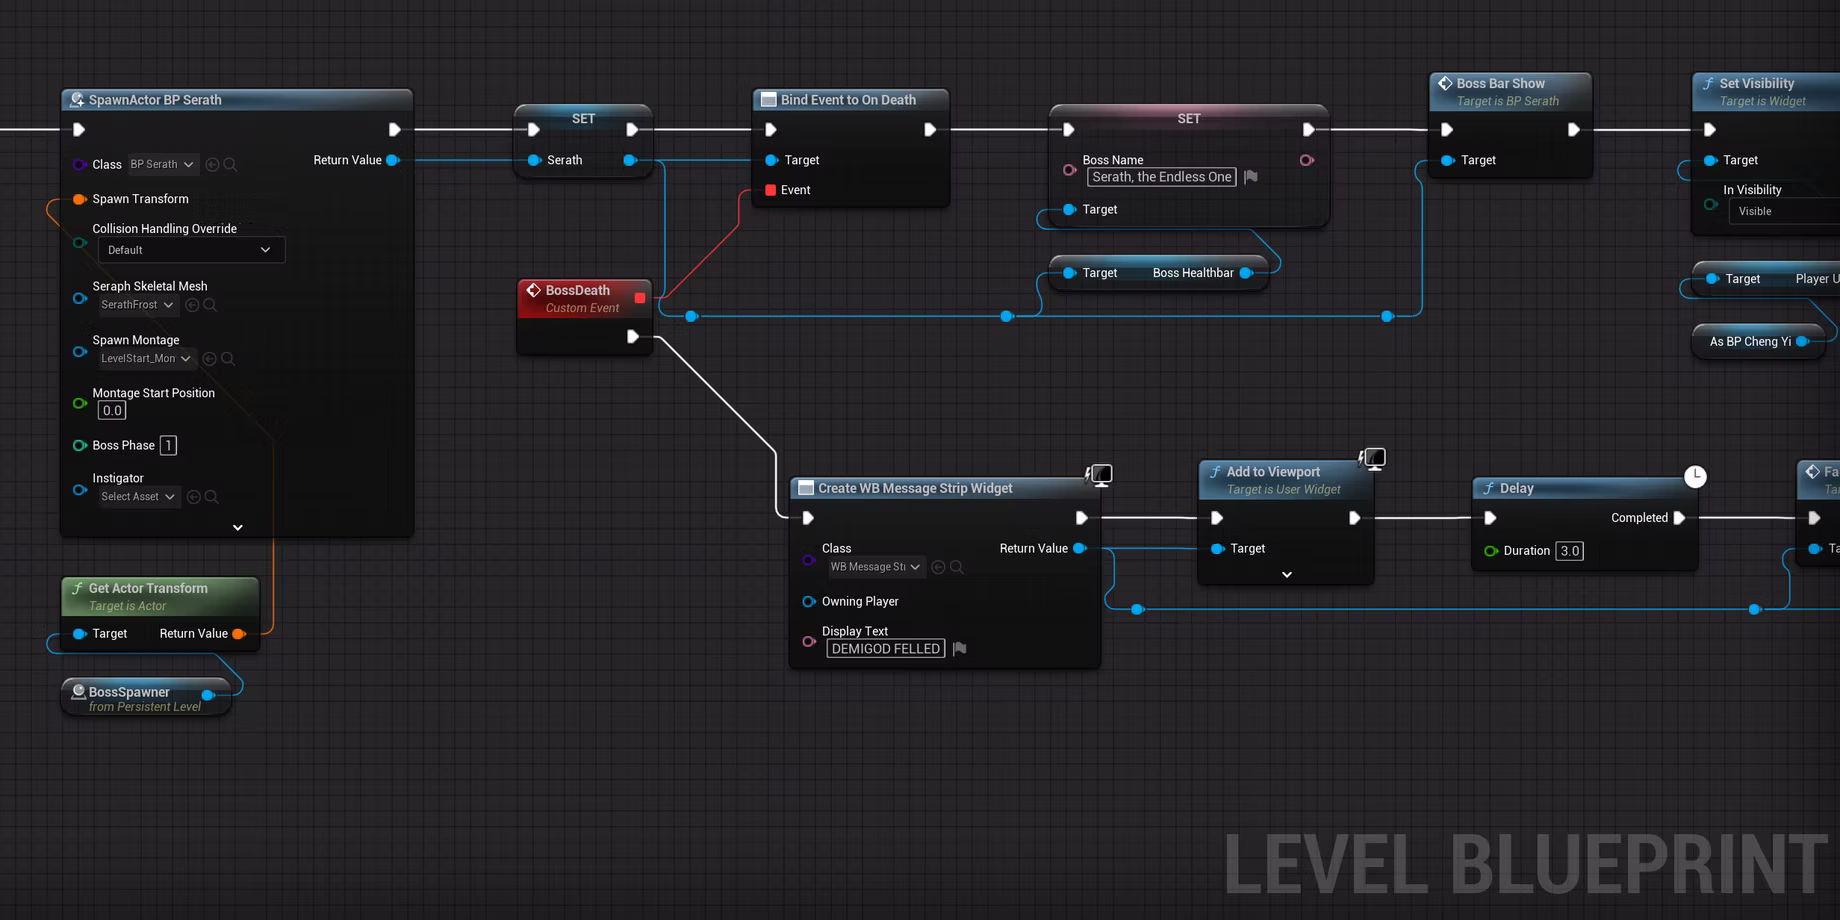
Task: Click use-selected arrow icon next to BP Serath class
Action: pyautogui.click(x=212, y=164)
